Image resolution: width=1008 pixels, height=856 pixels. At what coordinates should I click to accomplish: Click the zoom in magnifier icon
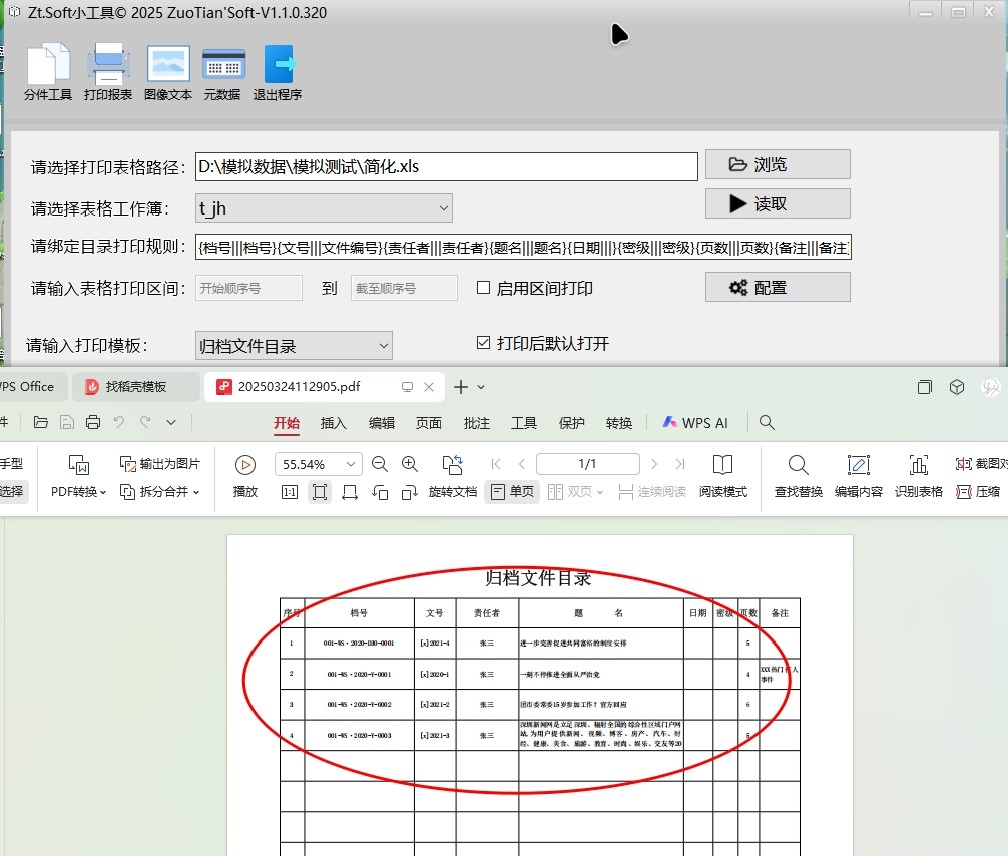410,464
